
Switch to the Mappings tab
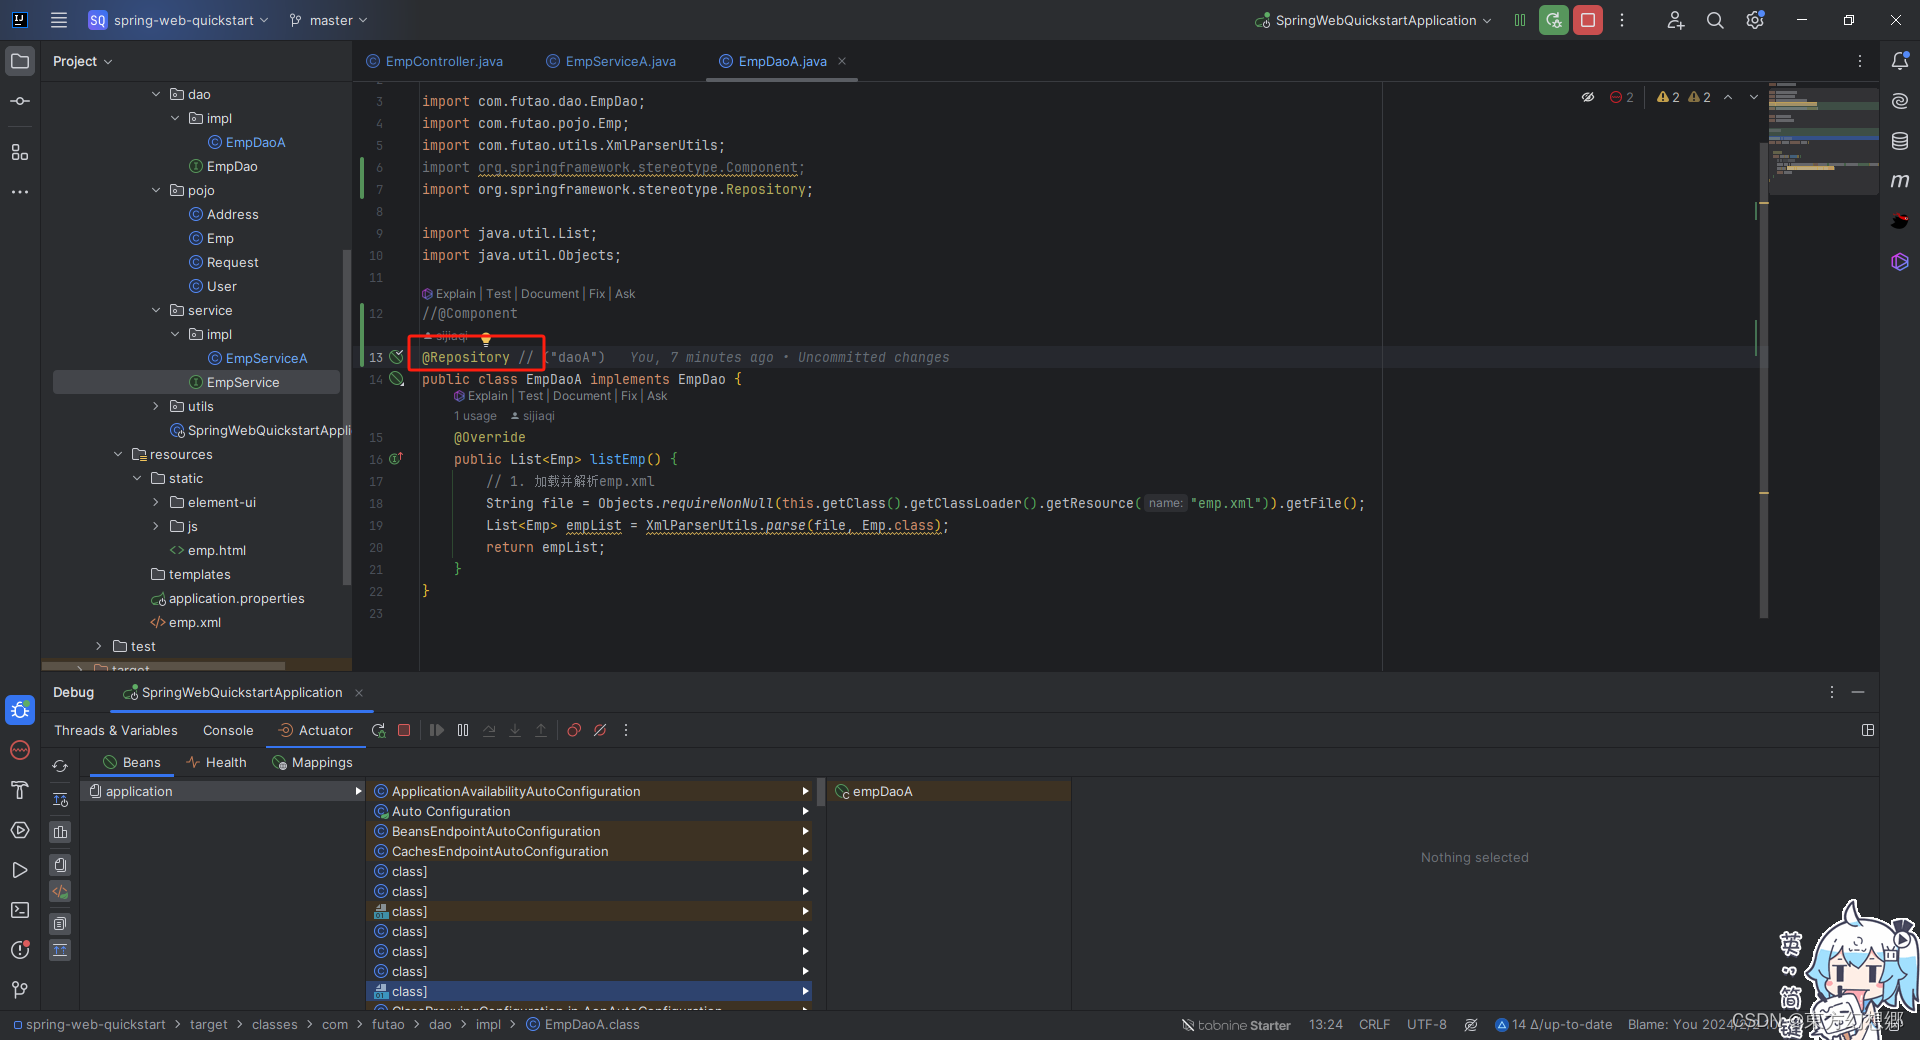pos(312,762)
